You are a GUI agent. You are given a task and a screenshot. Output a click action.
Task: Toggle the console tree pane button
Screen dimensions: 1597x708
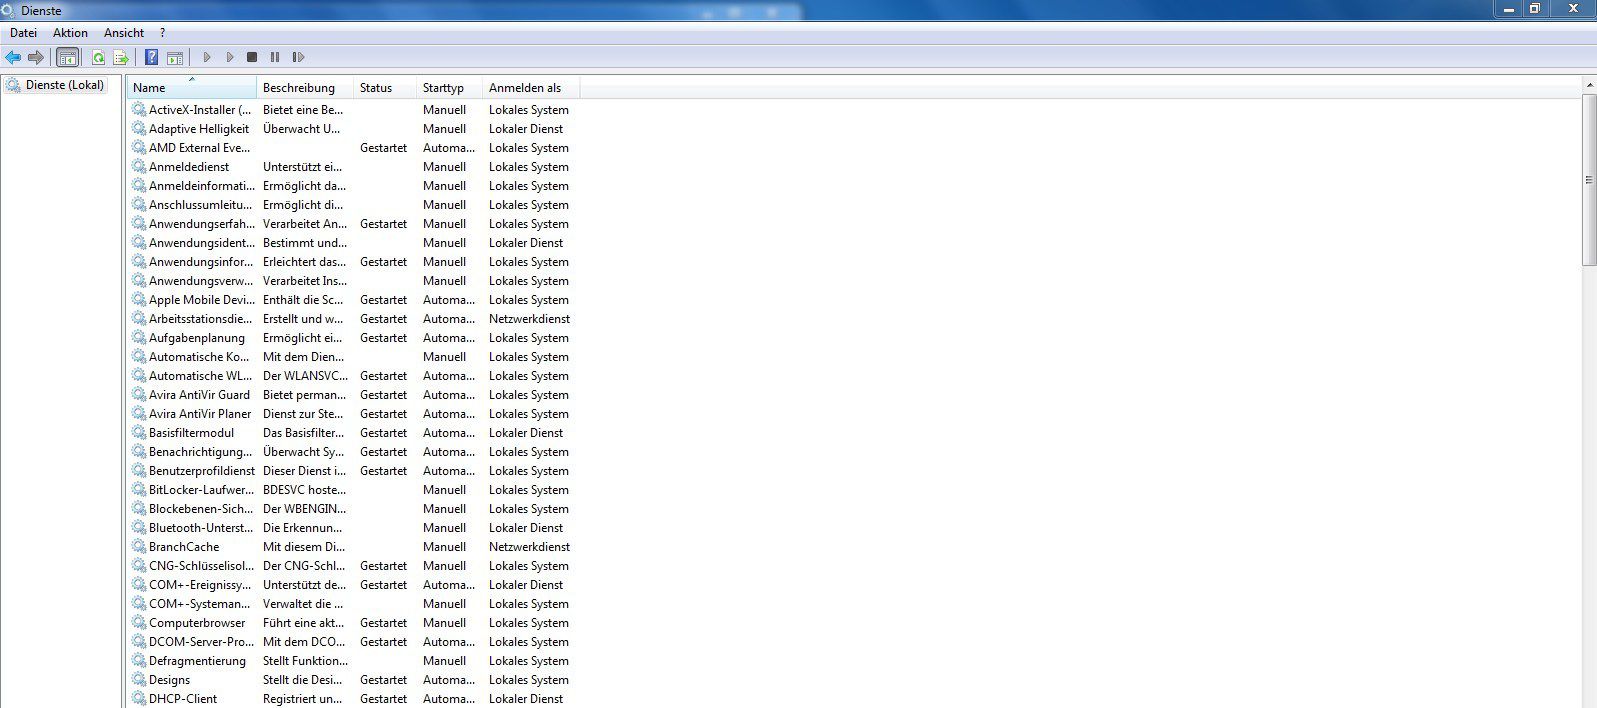coord(67,58)
